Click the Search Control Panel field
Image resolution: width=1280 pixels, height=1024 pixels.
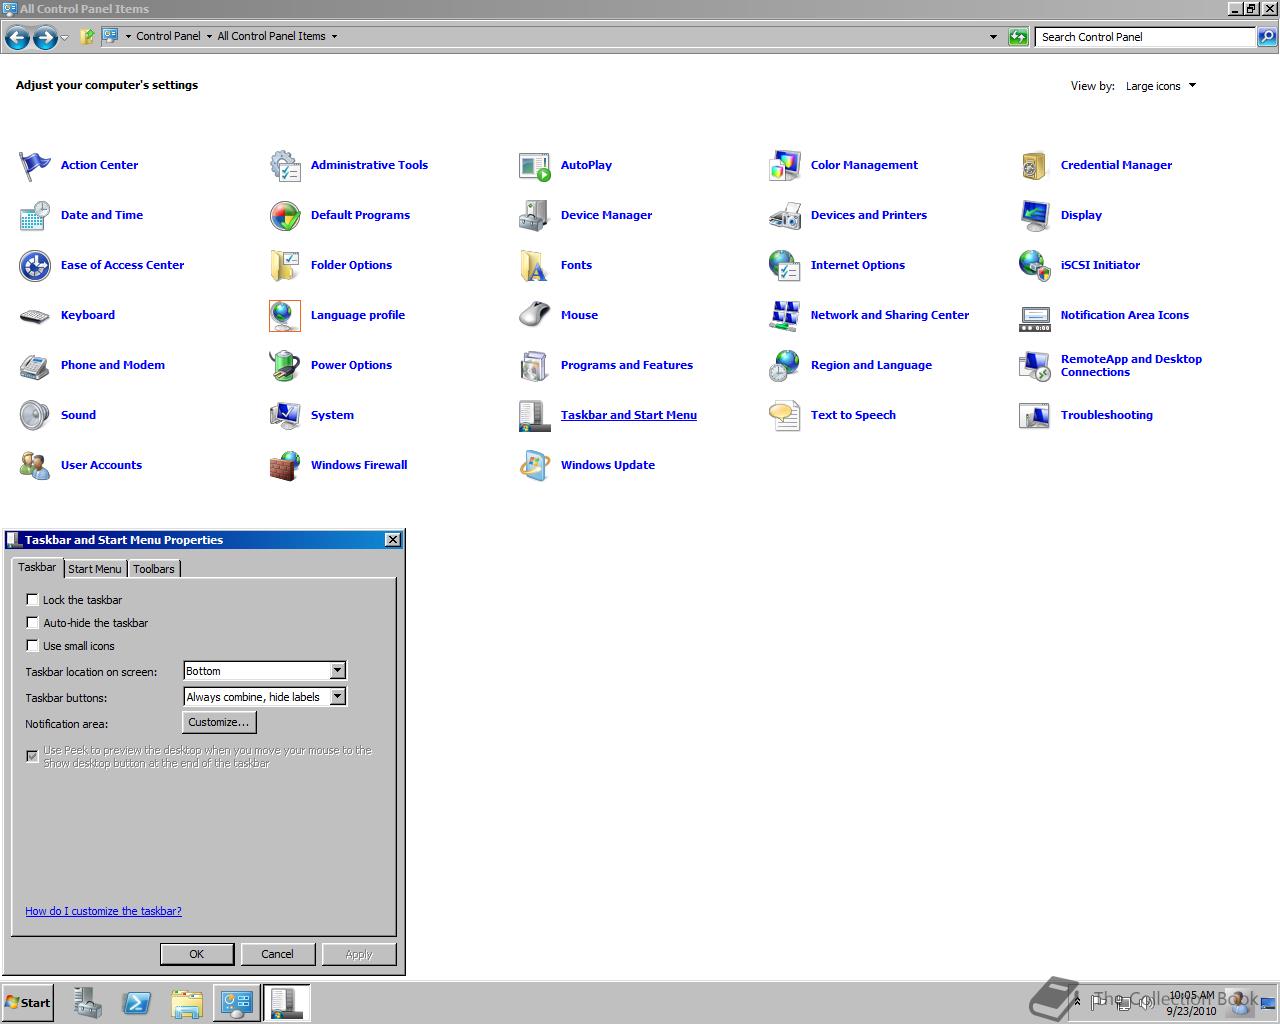pyautogui.click(x=1146, y=37)
